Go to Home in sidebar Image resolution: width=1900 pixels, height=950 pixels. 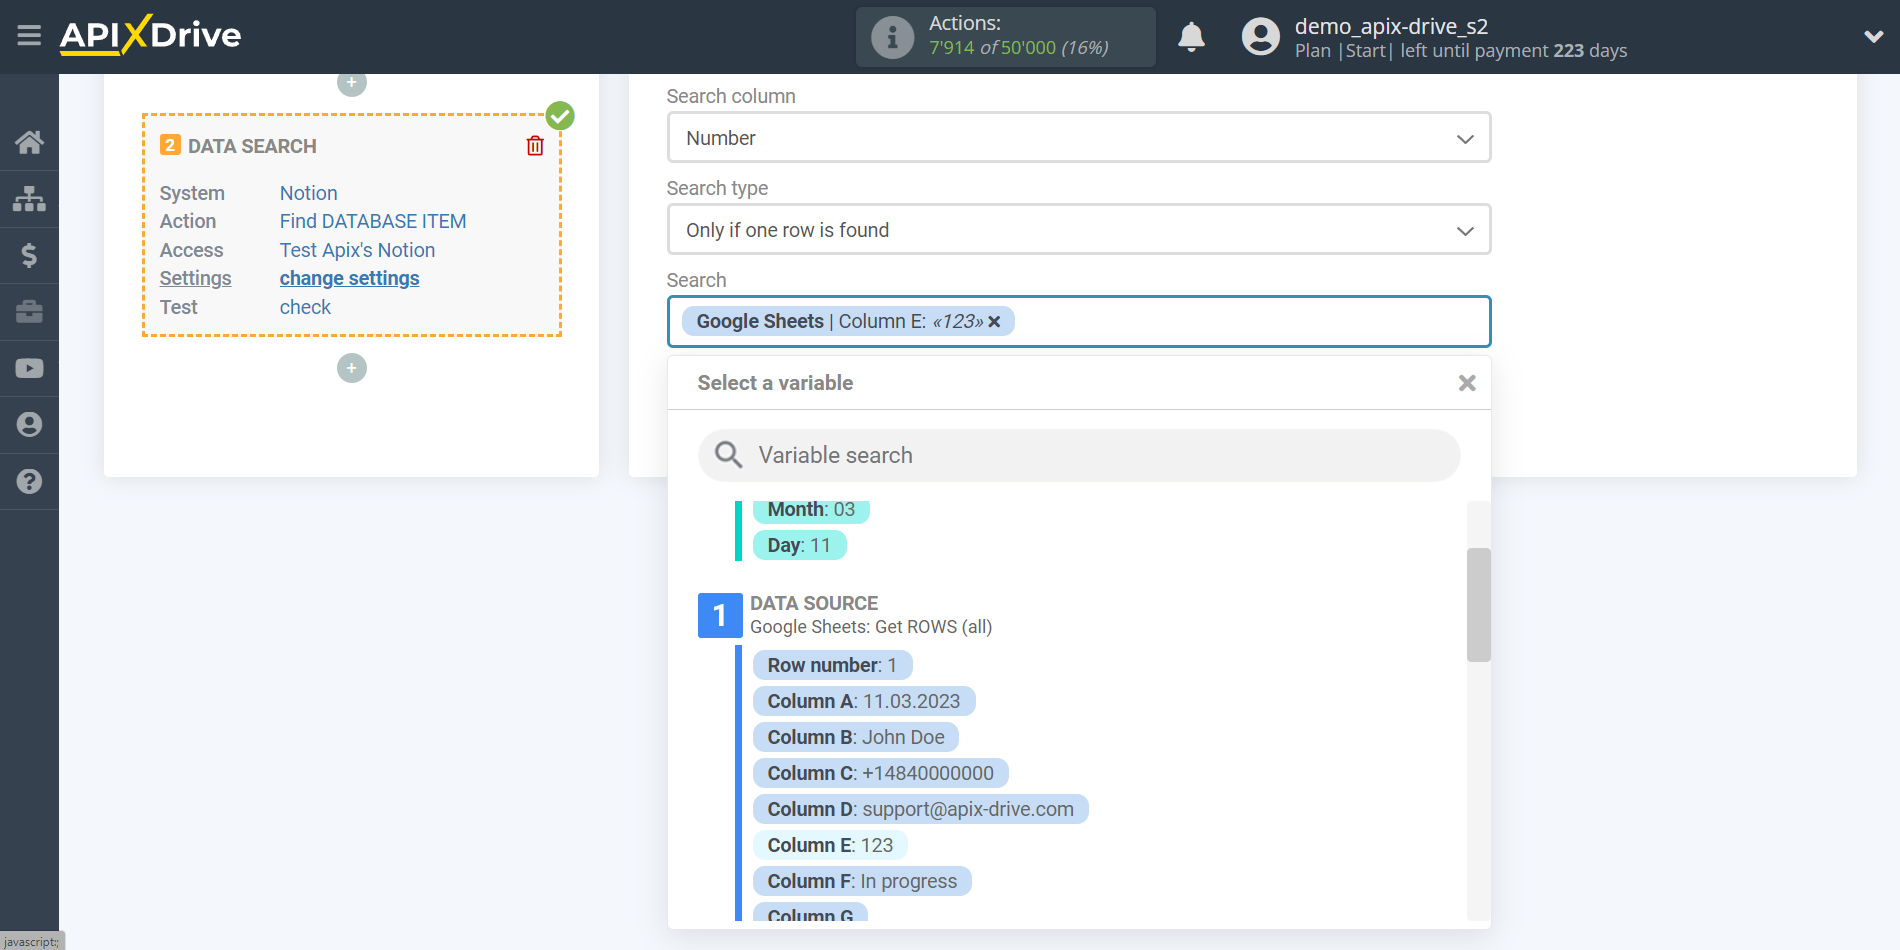tap(29, 142)
